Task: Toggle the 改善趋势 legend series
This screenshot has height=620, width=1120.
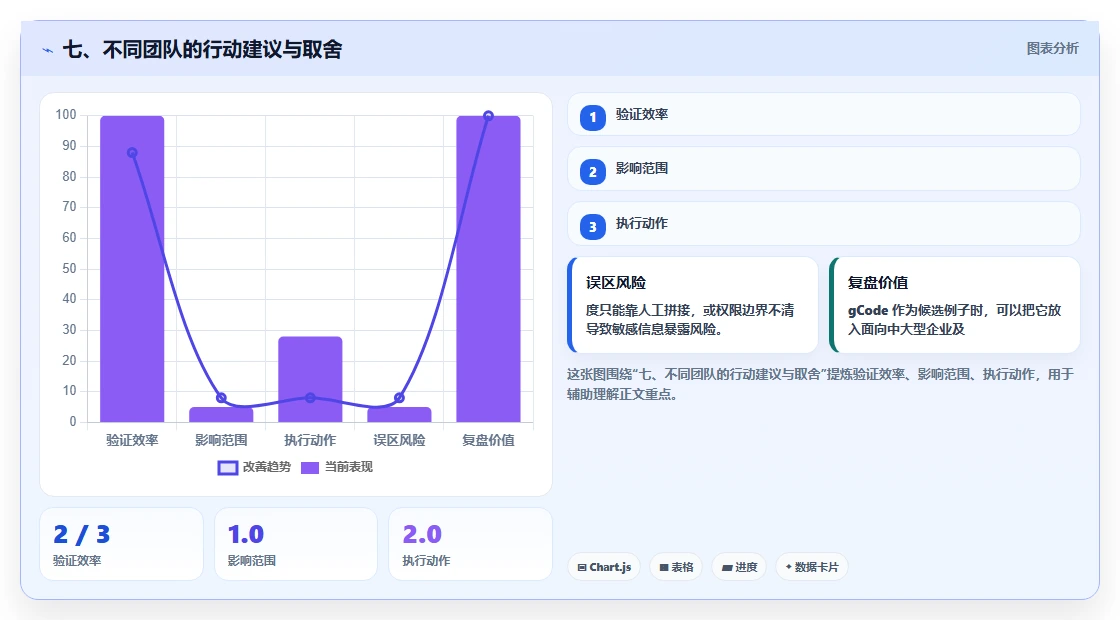Action: (254, 467)
